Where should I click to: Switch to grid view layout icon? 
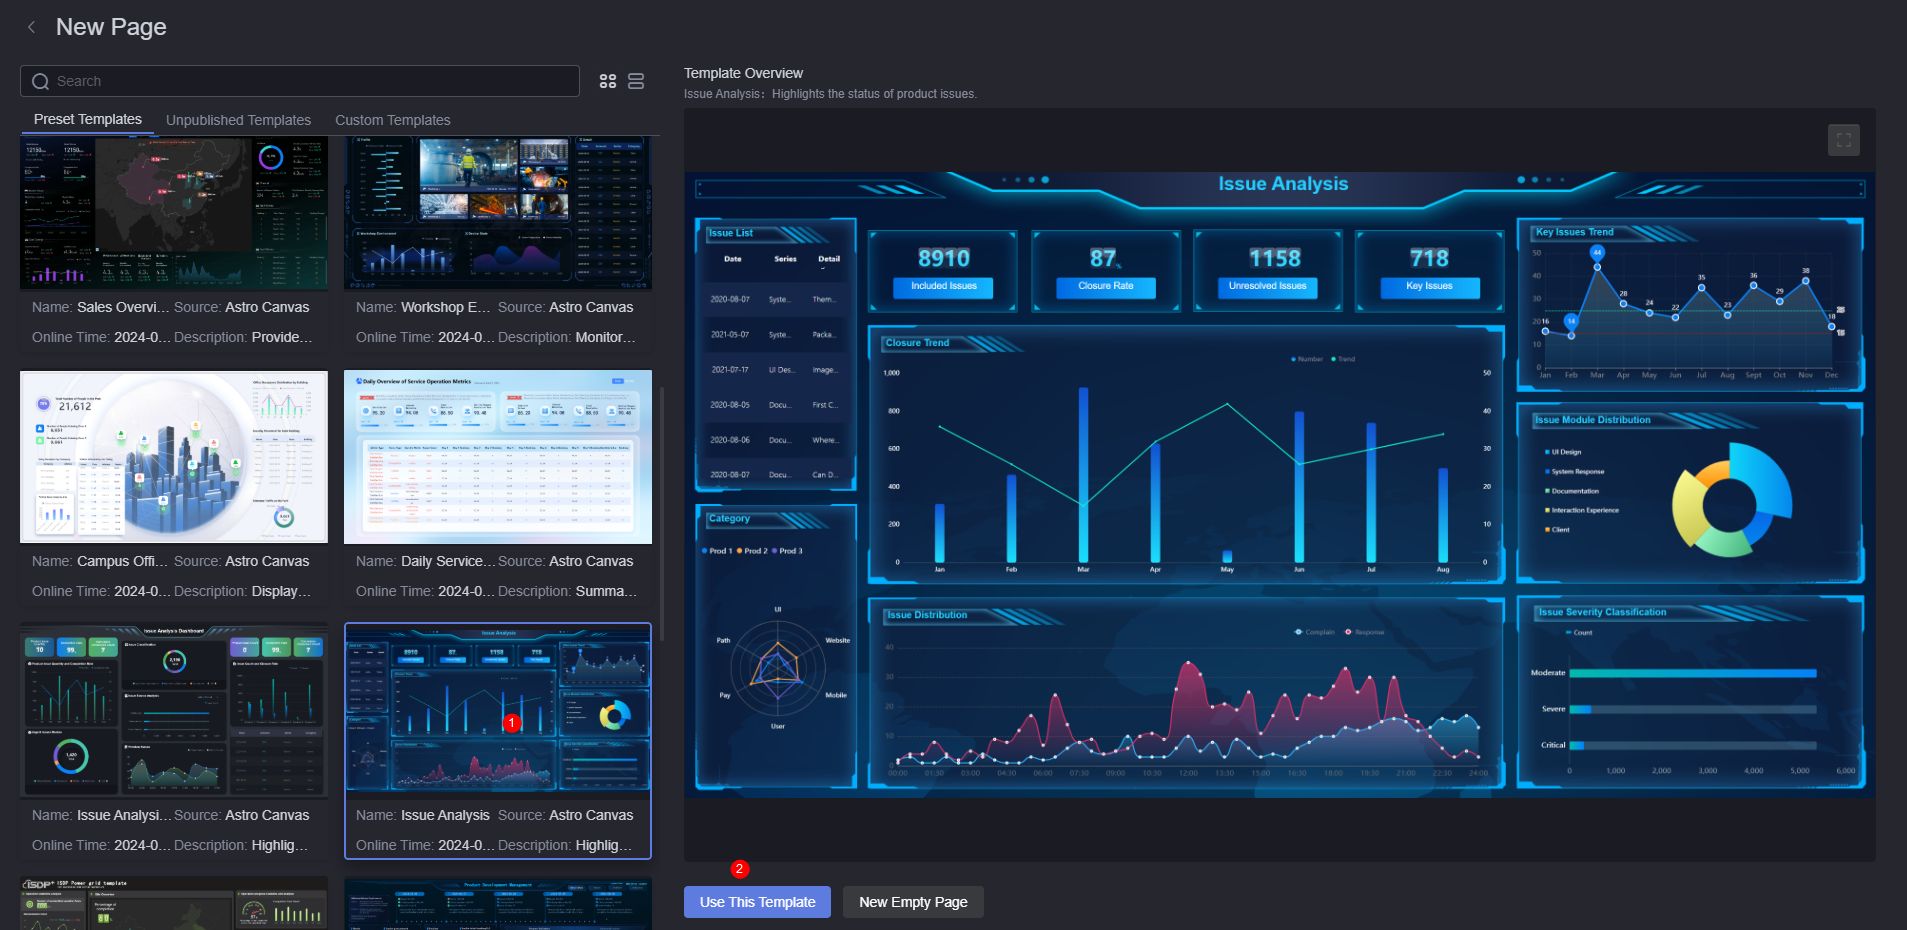(x=608, y=81)
